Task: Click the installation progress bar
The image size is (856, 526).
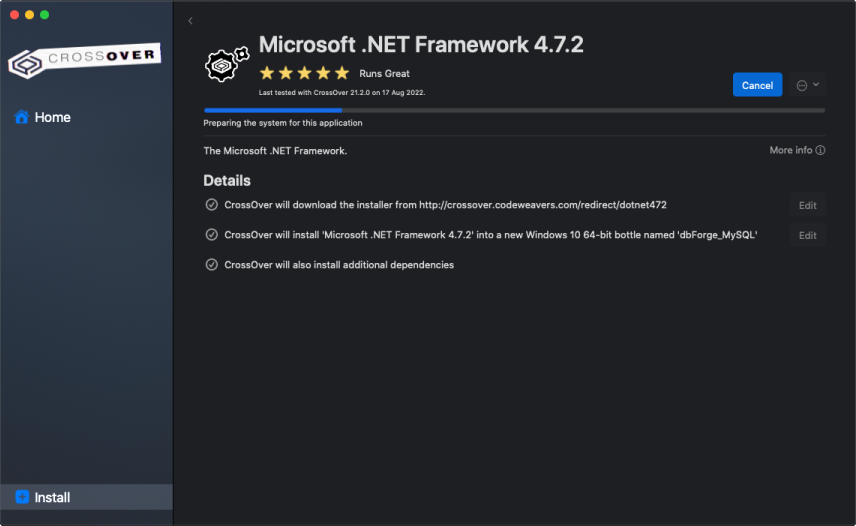Action: [x=514, y=110]
